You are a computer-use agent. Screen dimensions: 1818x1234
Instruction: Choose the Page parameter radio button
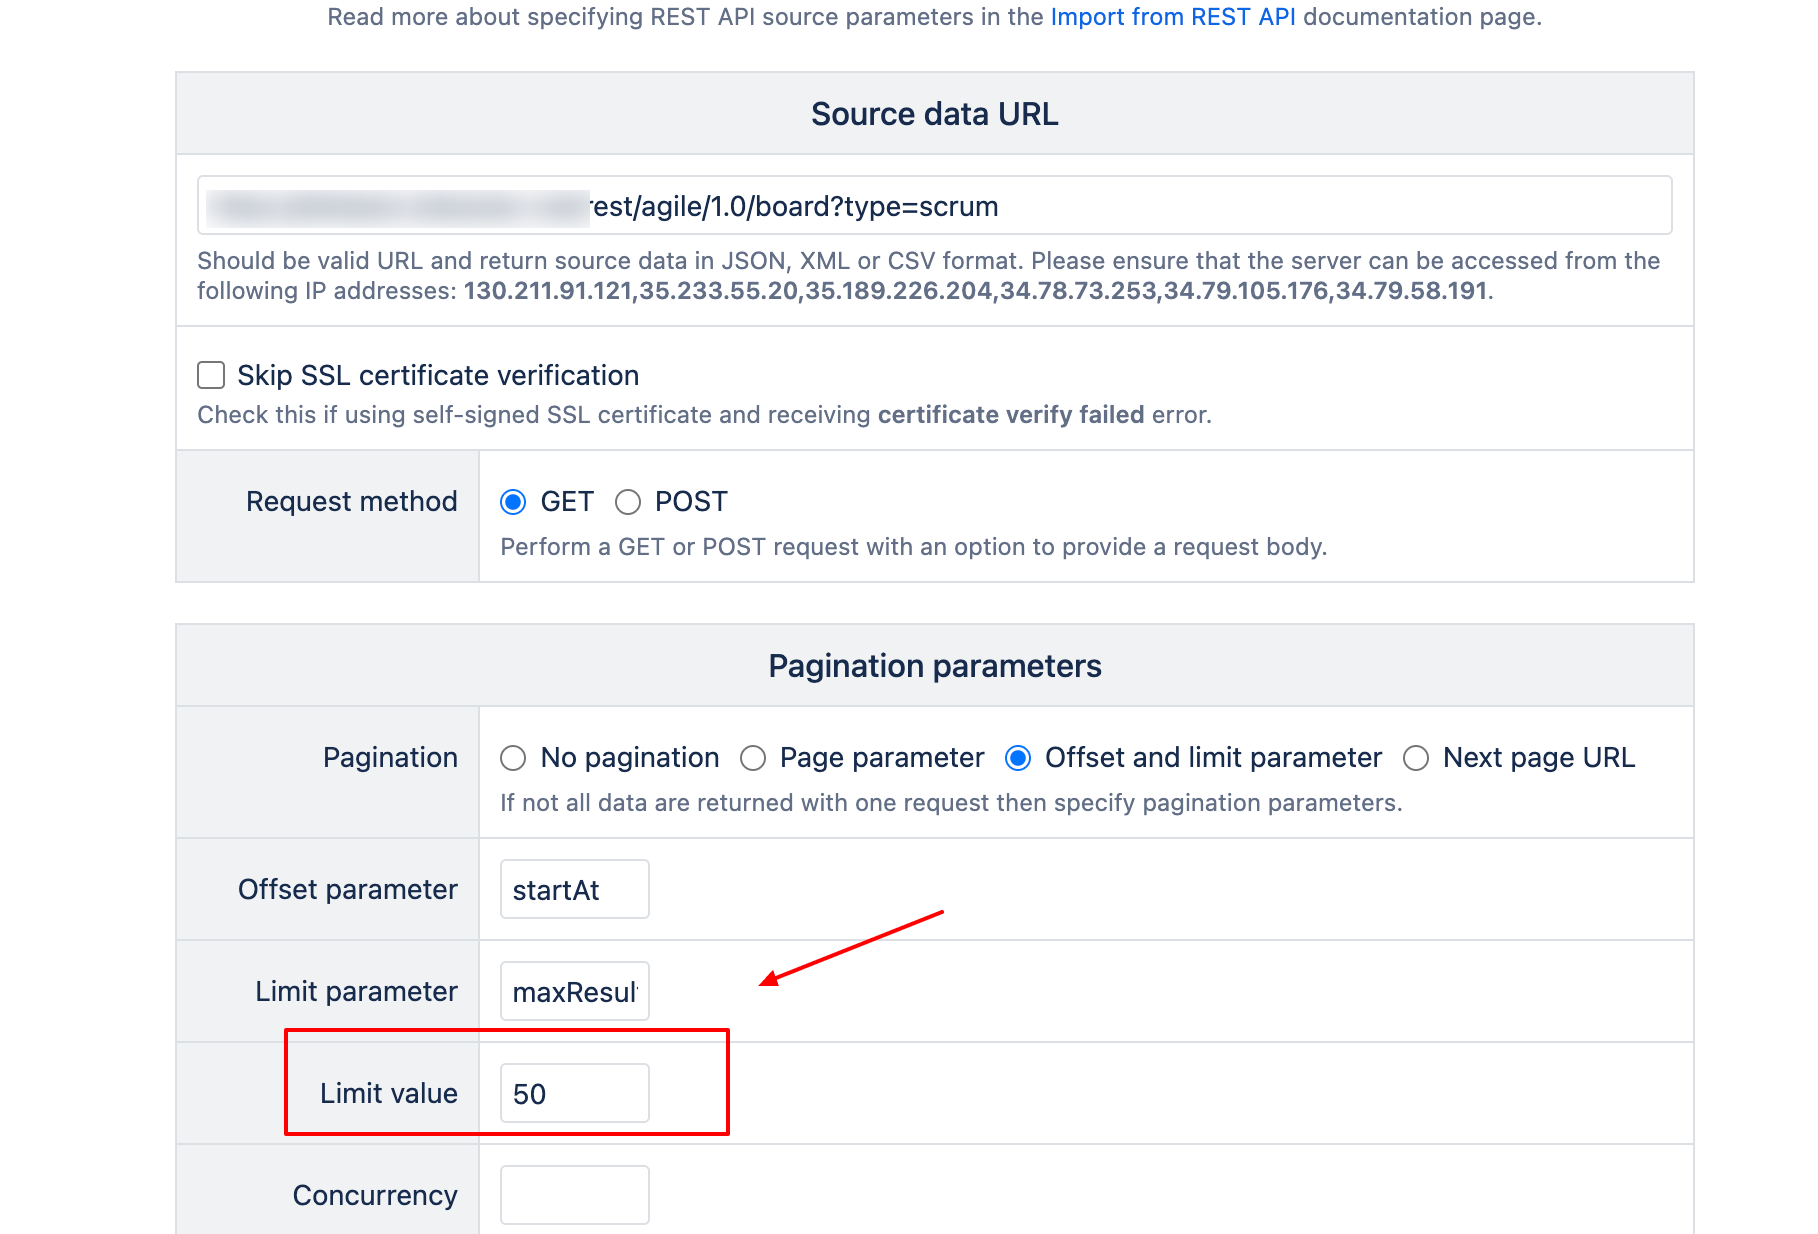753,758
